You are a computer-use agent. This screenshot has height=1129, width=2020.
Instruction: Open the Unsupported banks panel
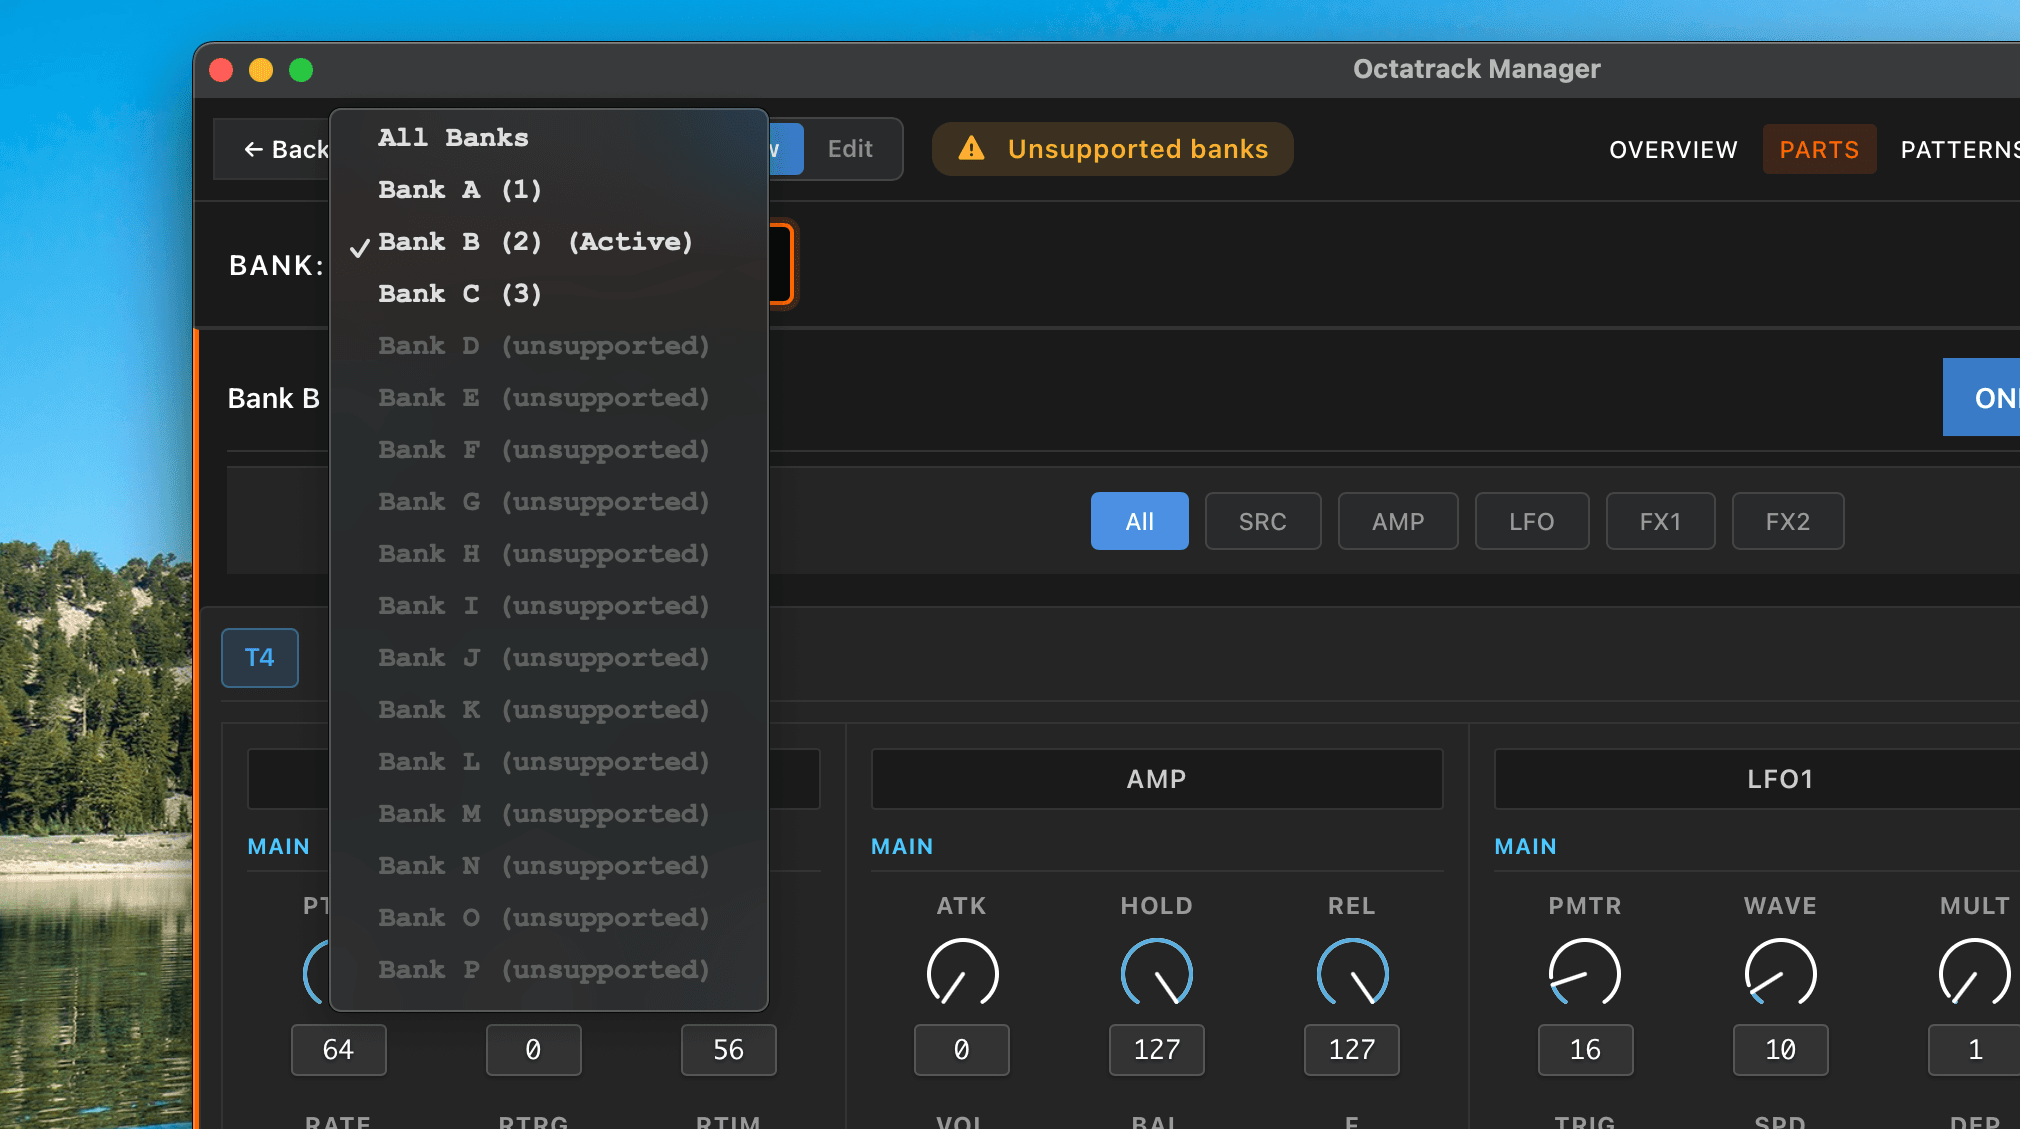coord(1112,148)
